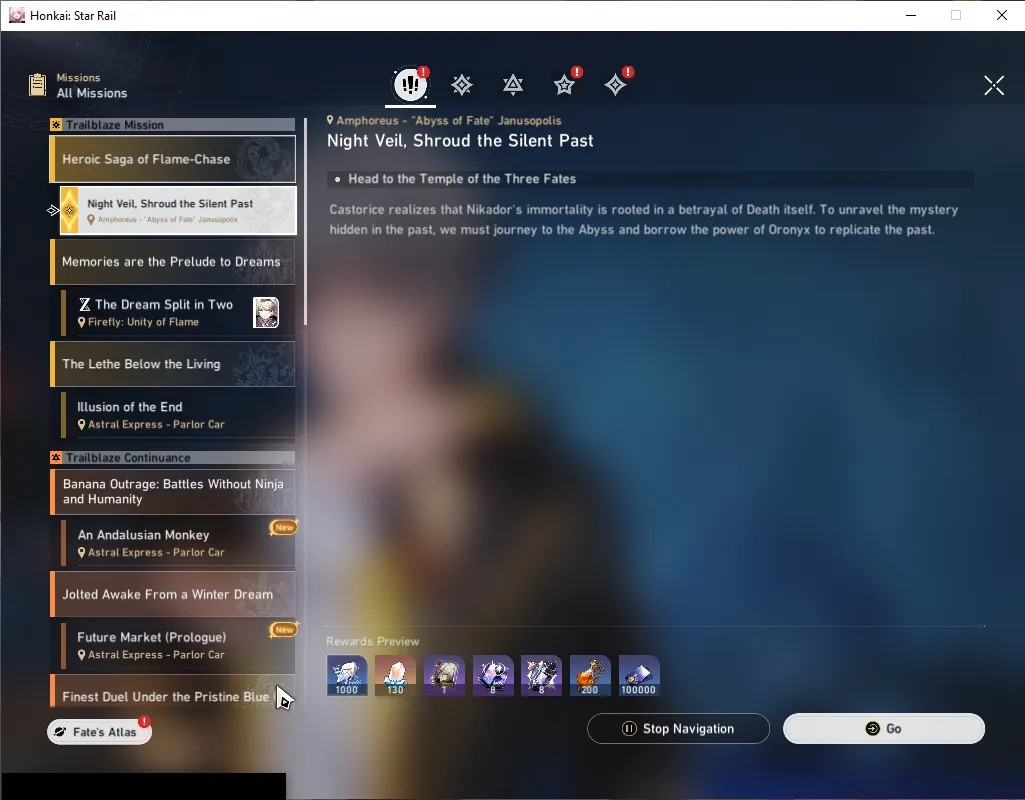The height and width of the screenshot is (800, 1025).
Task: Click the Missions clipboard icon
Action: click(38, 85)
